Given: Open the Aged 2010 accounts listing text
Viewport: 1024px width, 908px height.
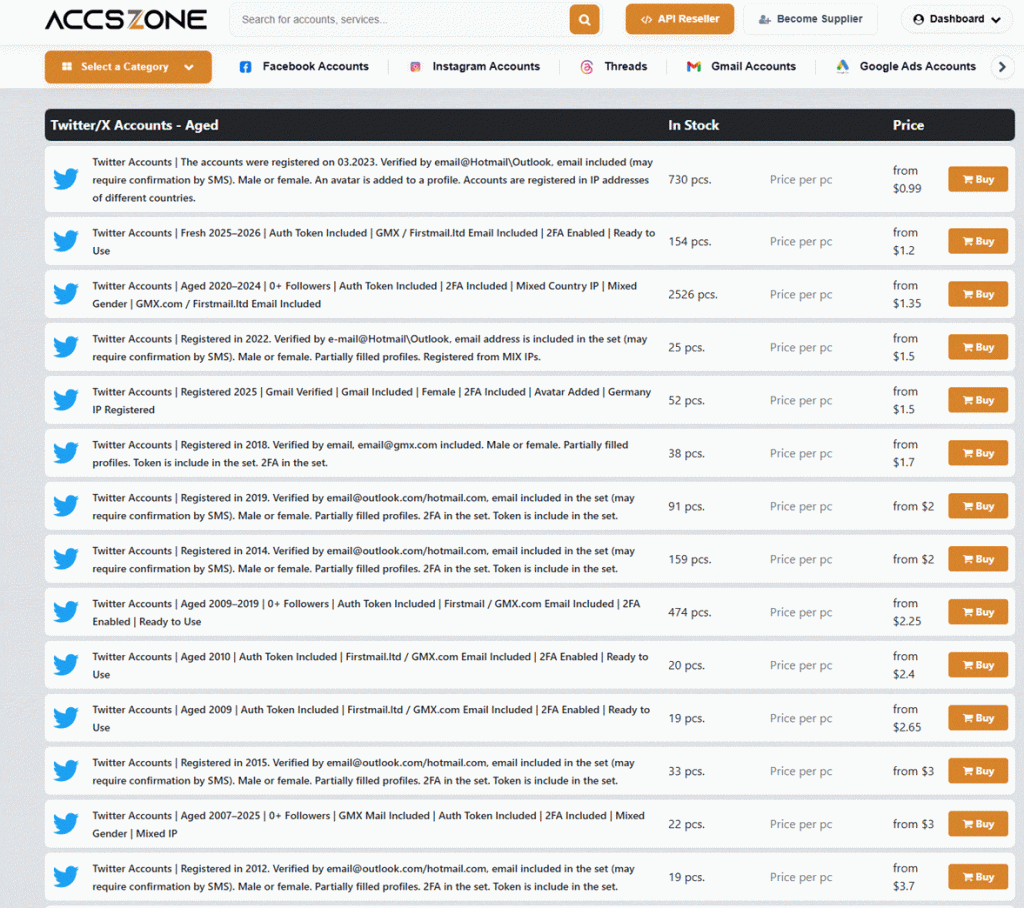Looking at the screenshot, I should tap(370, 666).
